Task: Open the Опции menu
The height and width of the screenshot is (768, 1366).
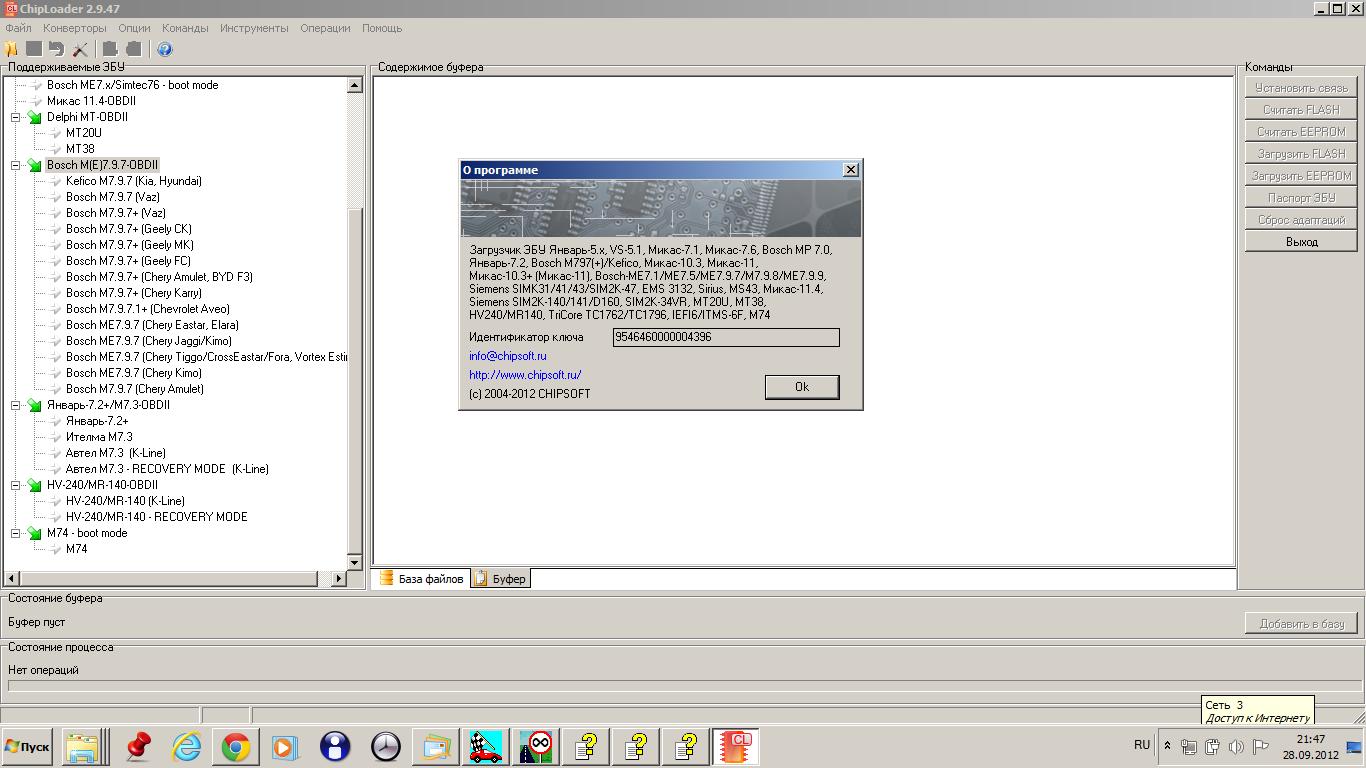Action: [134, 28]
